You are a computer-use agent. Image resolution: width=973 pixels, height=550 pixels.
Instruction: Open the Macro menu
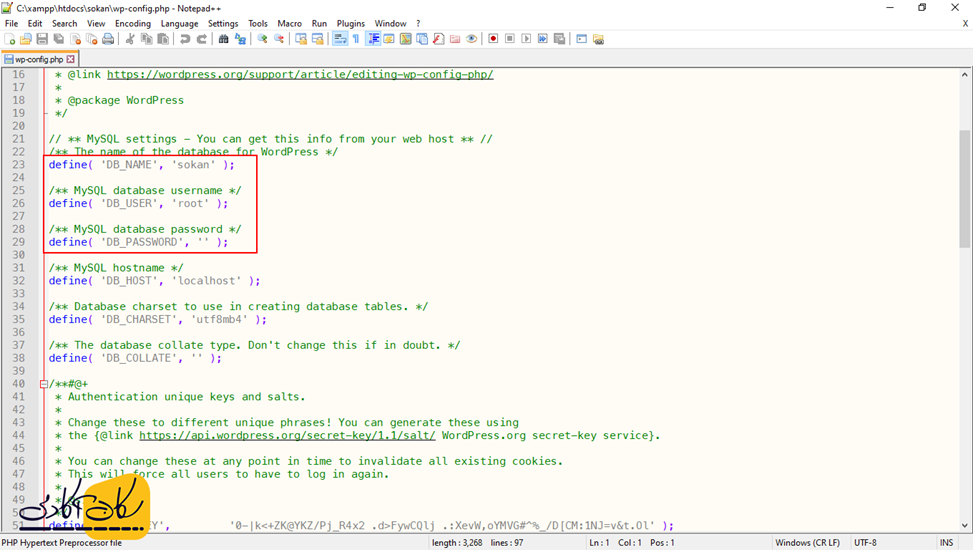point(289,24)
